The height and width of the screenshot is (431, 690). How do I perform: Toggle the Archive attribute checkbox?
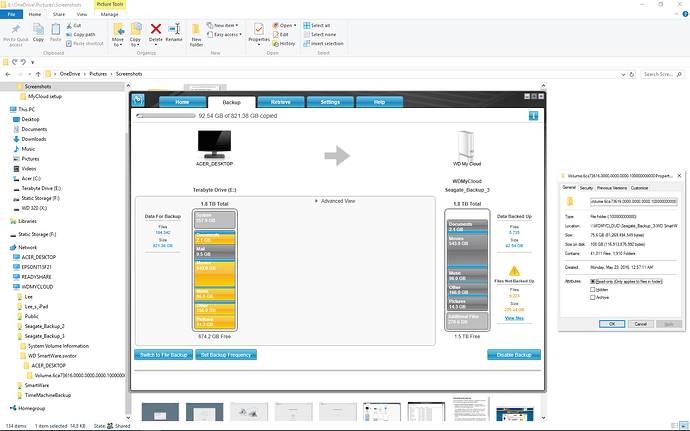click(x=593, y=297)
